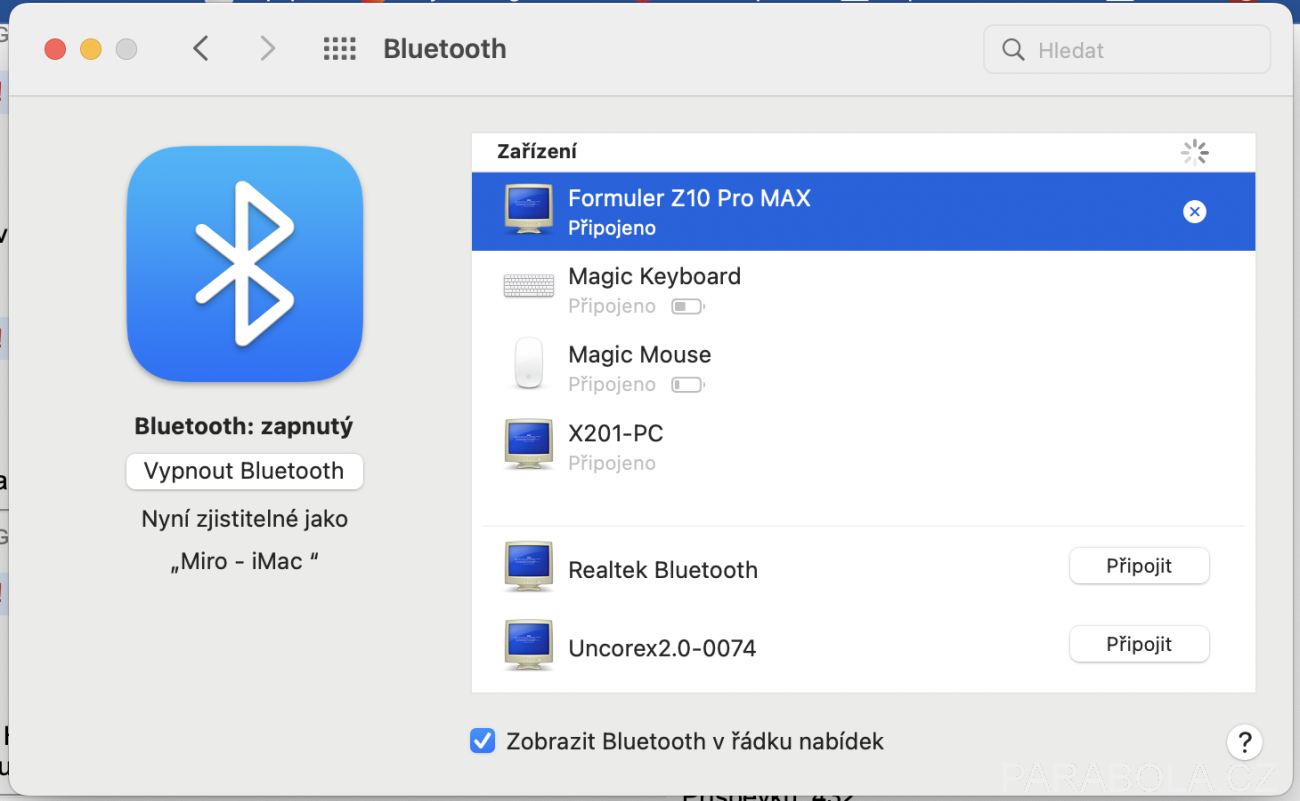Open help with the question mark button
1300x801 pixels.
1244,742
